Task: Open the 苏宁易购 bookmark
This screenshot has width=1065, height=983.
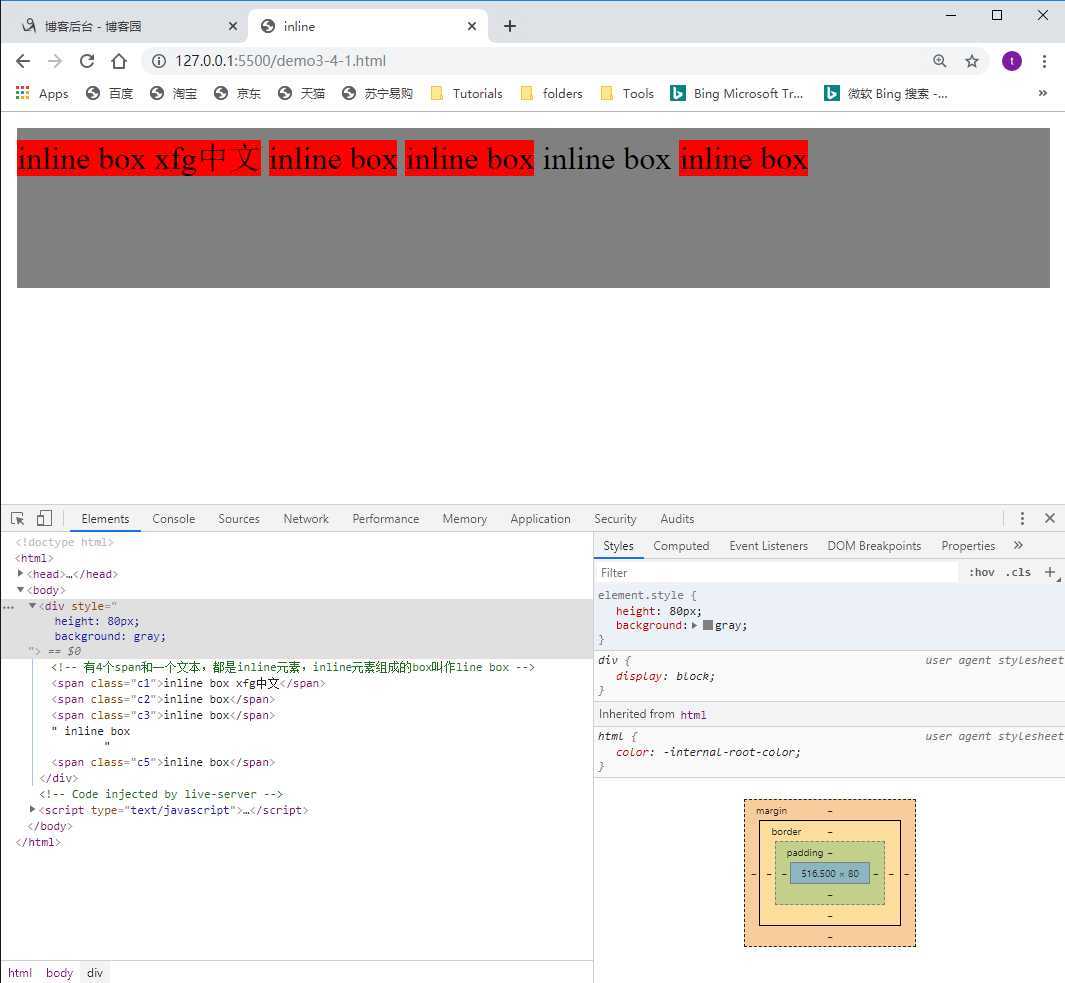Action: point(378,93)
